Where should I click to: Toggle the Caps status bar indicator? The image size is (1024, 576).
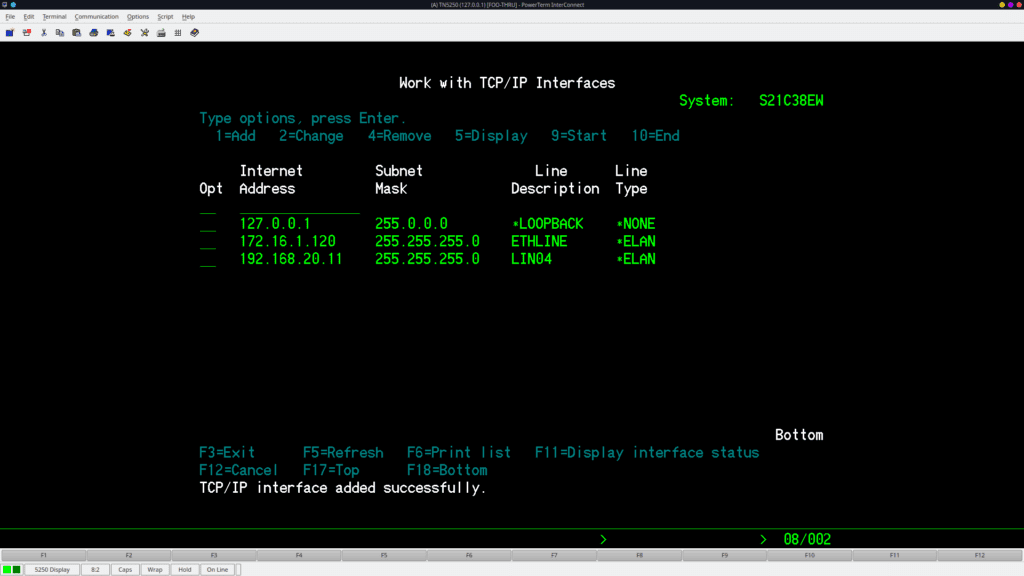tap(125, 569)
